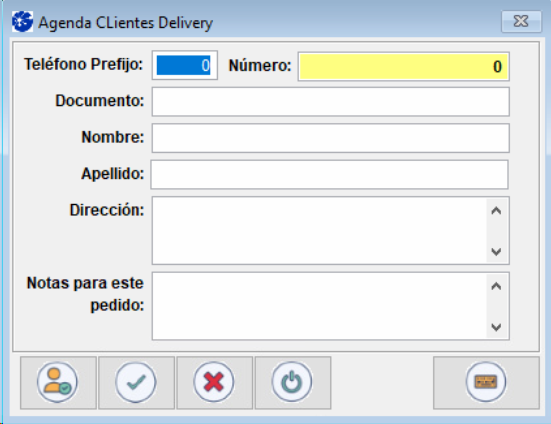Click Notas scrollbar up arrow

coord(496,286)
